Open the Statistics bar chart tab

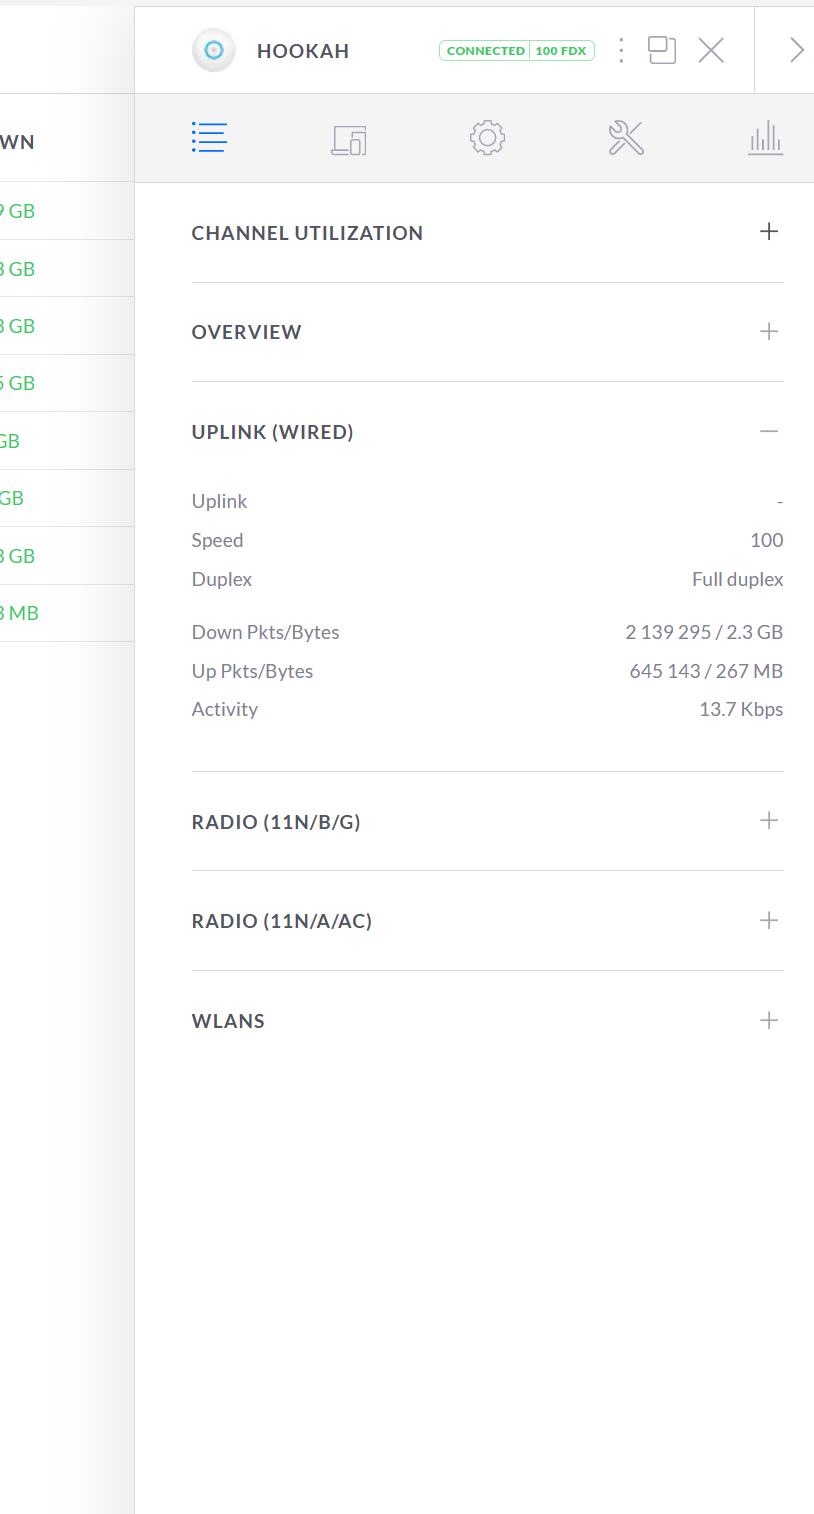point(765,138)
